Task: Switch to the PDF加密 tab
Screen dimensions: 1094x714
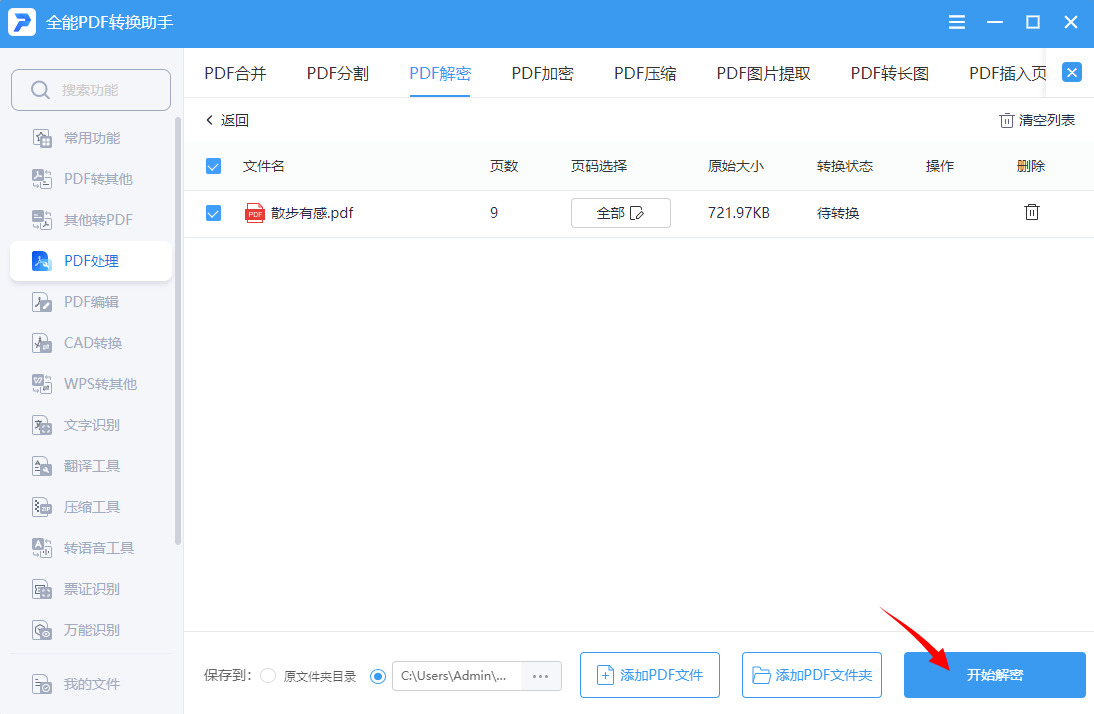Action: pyautogui.click(x=543, y=73)
